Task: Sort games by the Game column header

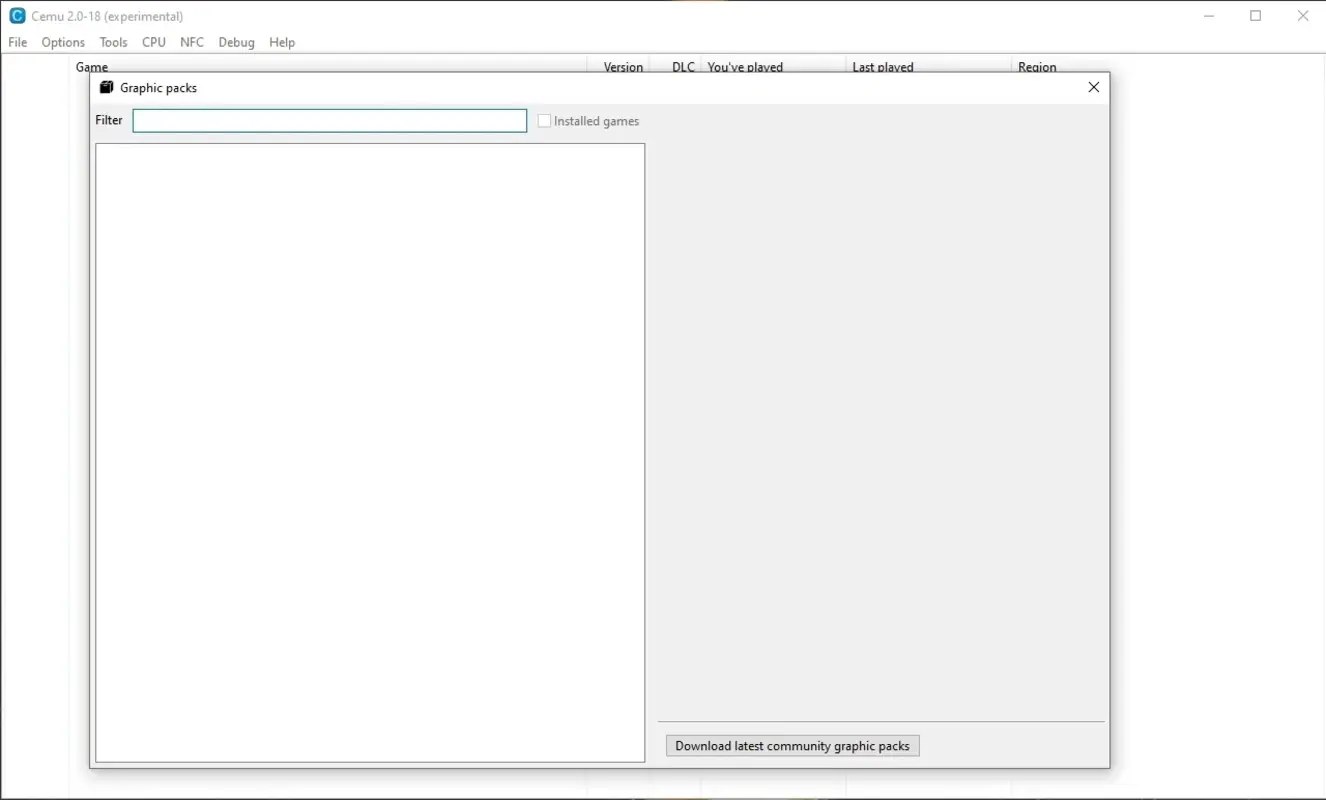Action: [91, 66]
